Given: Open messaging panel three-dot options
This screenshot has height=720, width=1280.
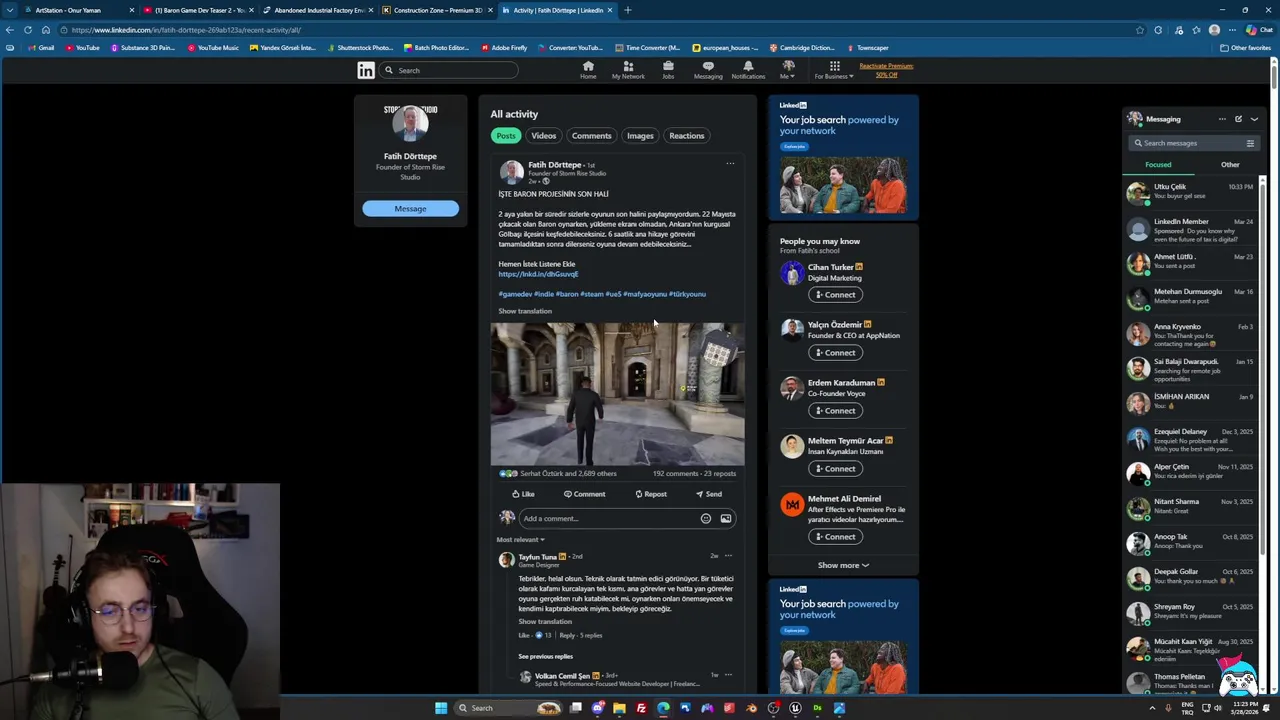Looking at the screenshot, I should (x=1222, y=119).
